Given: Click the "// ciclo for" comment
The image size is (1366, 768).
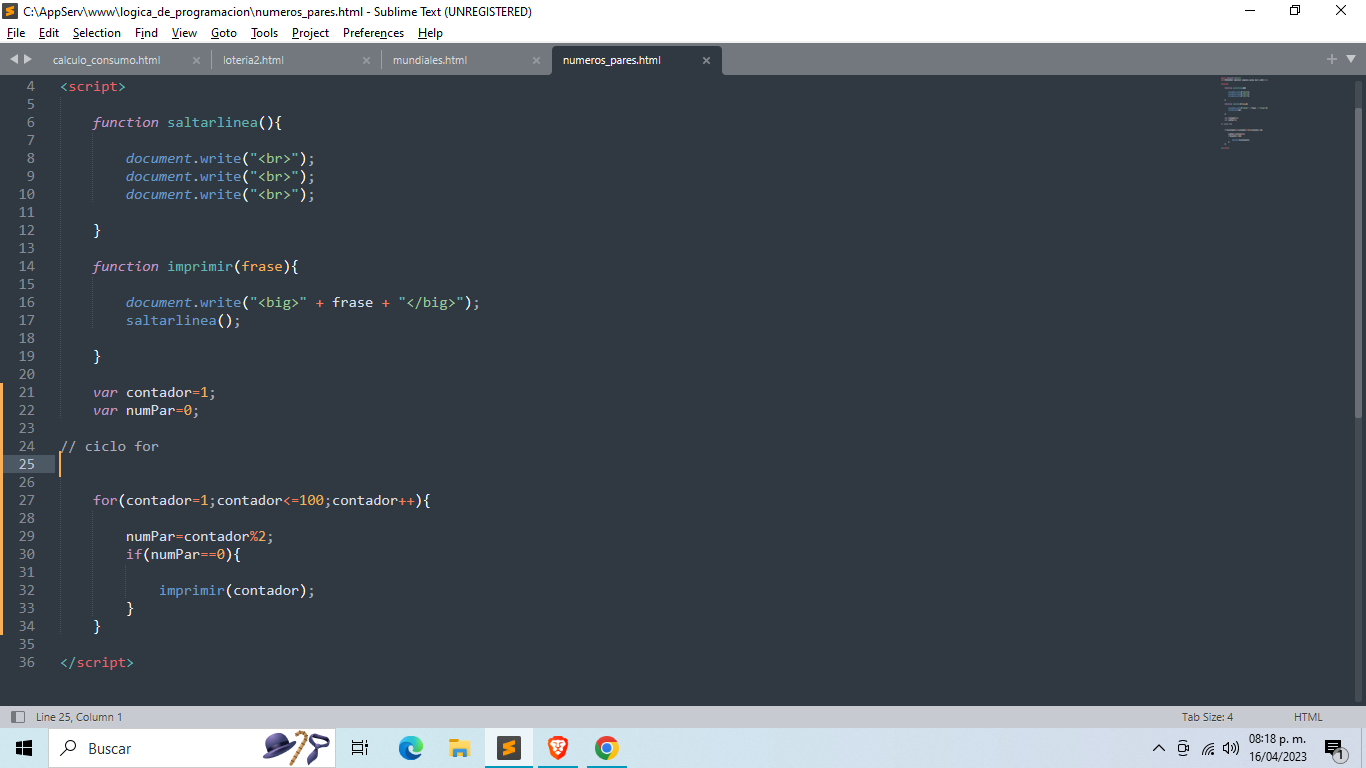Looking at the screenshot, I should point(109,446).
